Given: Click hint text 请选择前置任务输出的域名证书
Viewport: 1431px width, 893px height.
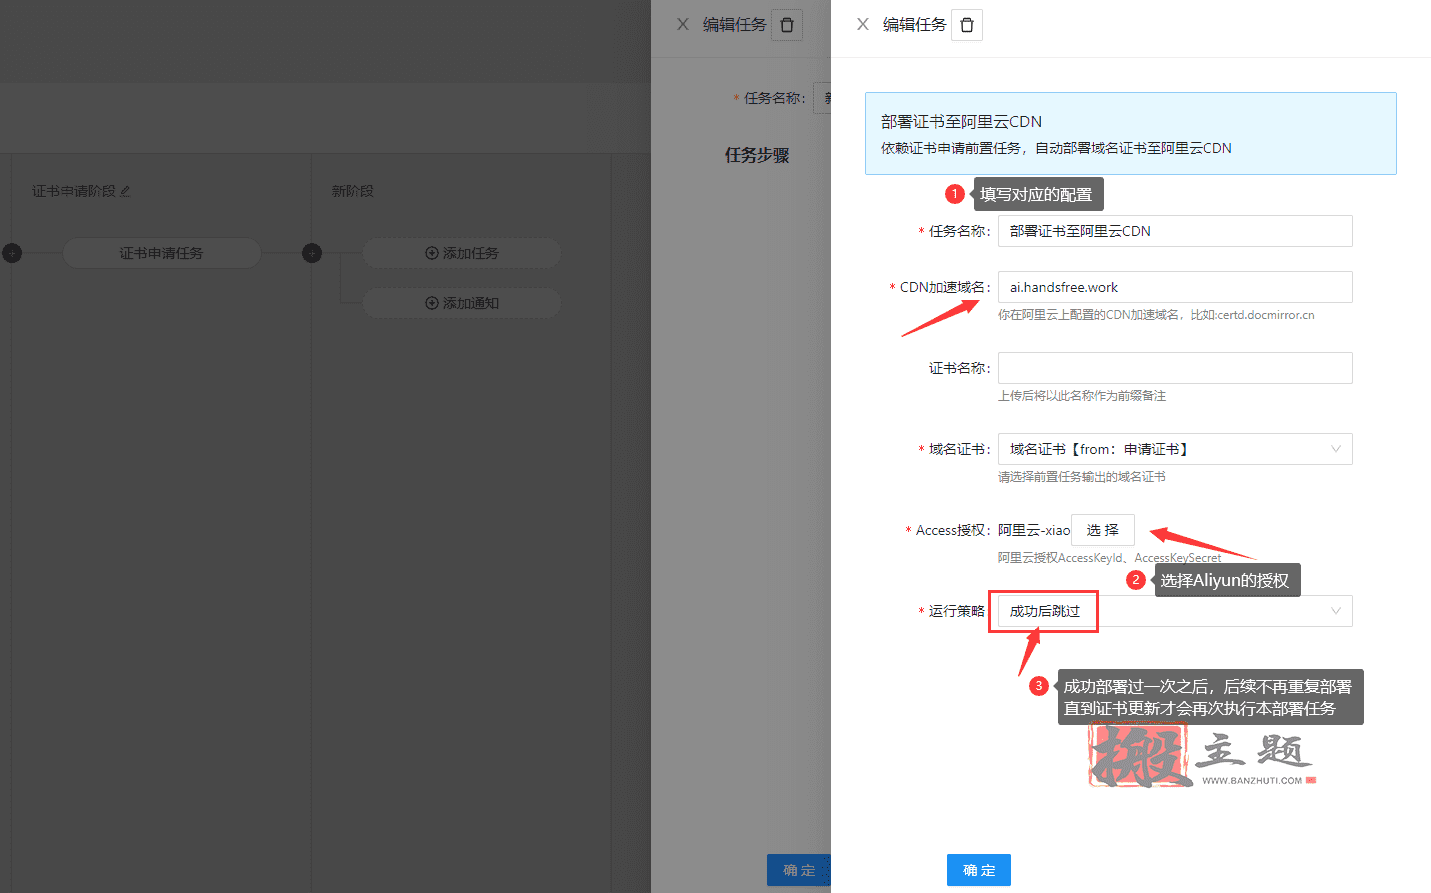Looking at the screenshot, I should [x=1082, y=477].
